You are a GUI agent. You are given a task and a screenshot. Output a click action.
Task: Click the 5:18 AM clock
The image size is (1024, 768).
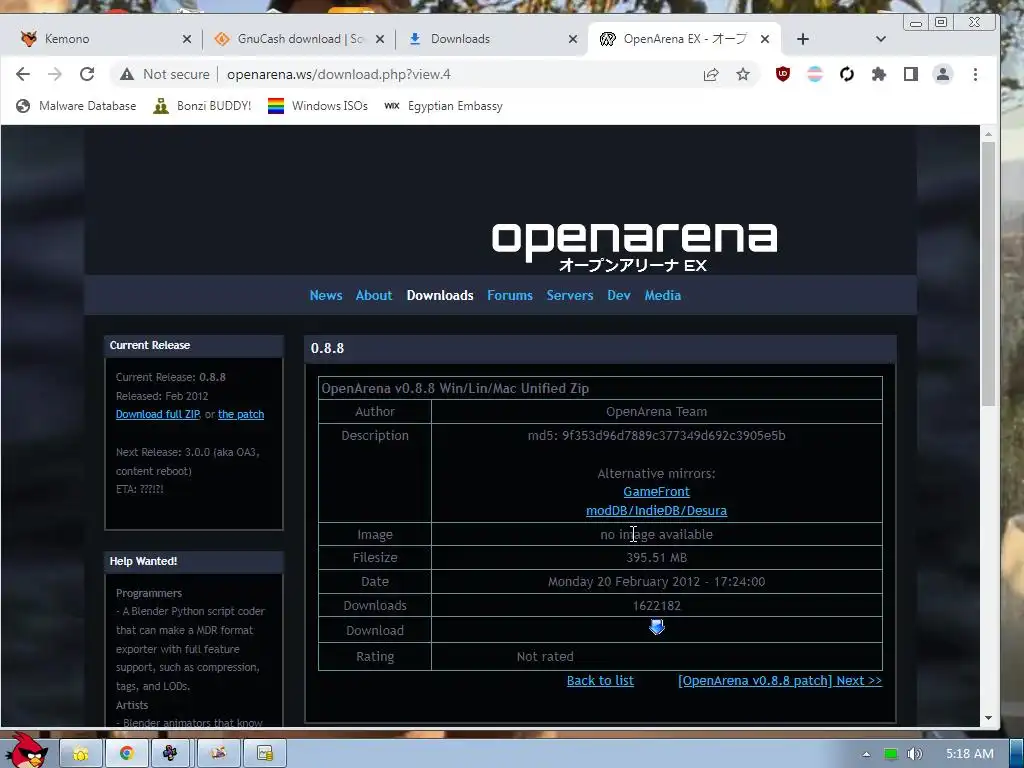click(970, 754)
